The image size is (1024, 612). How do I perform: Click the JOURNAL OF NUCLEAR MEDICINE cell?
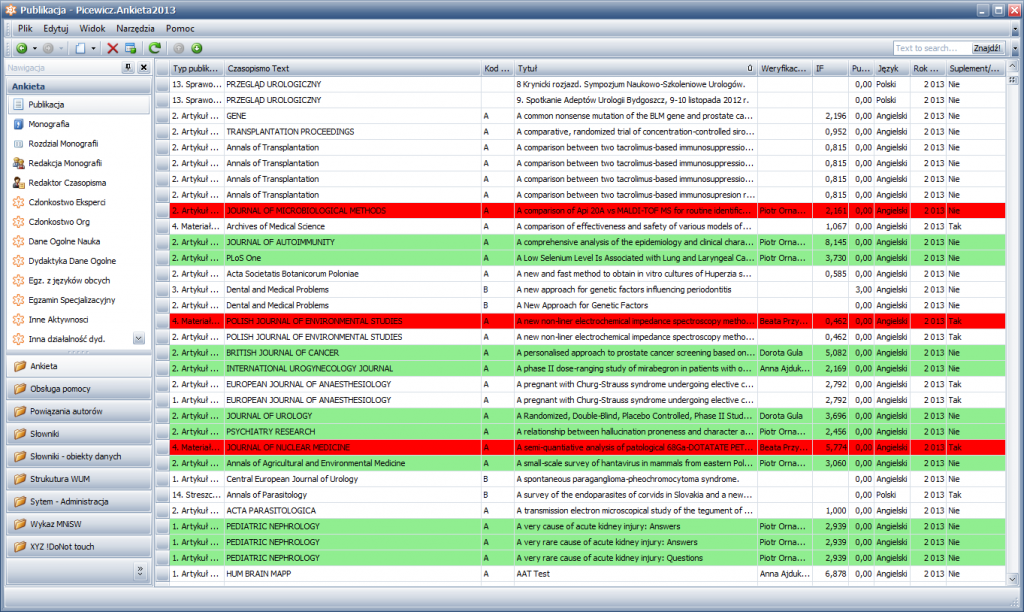tap(351, 447)
